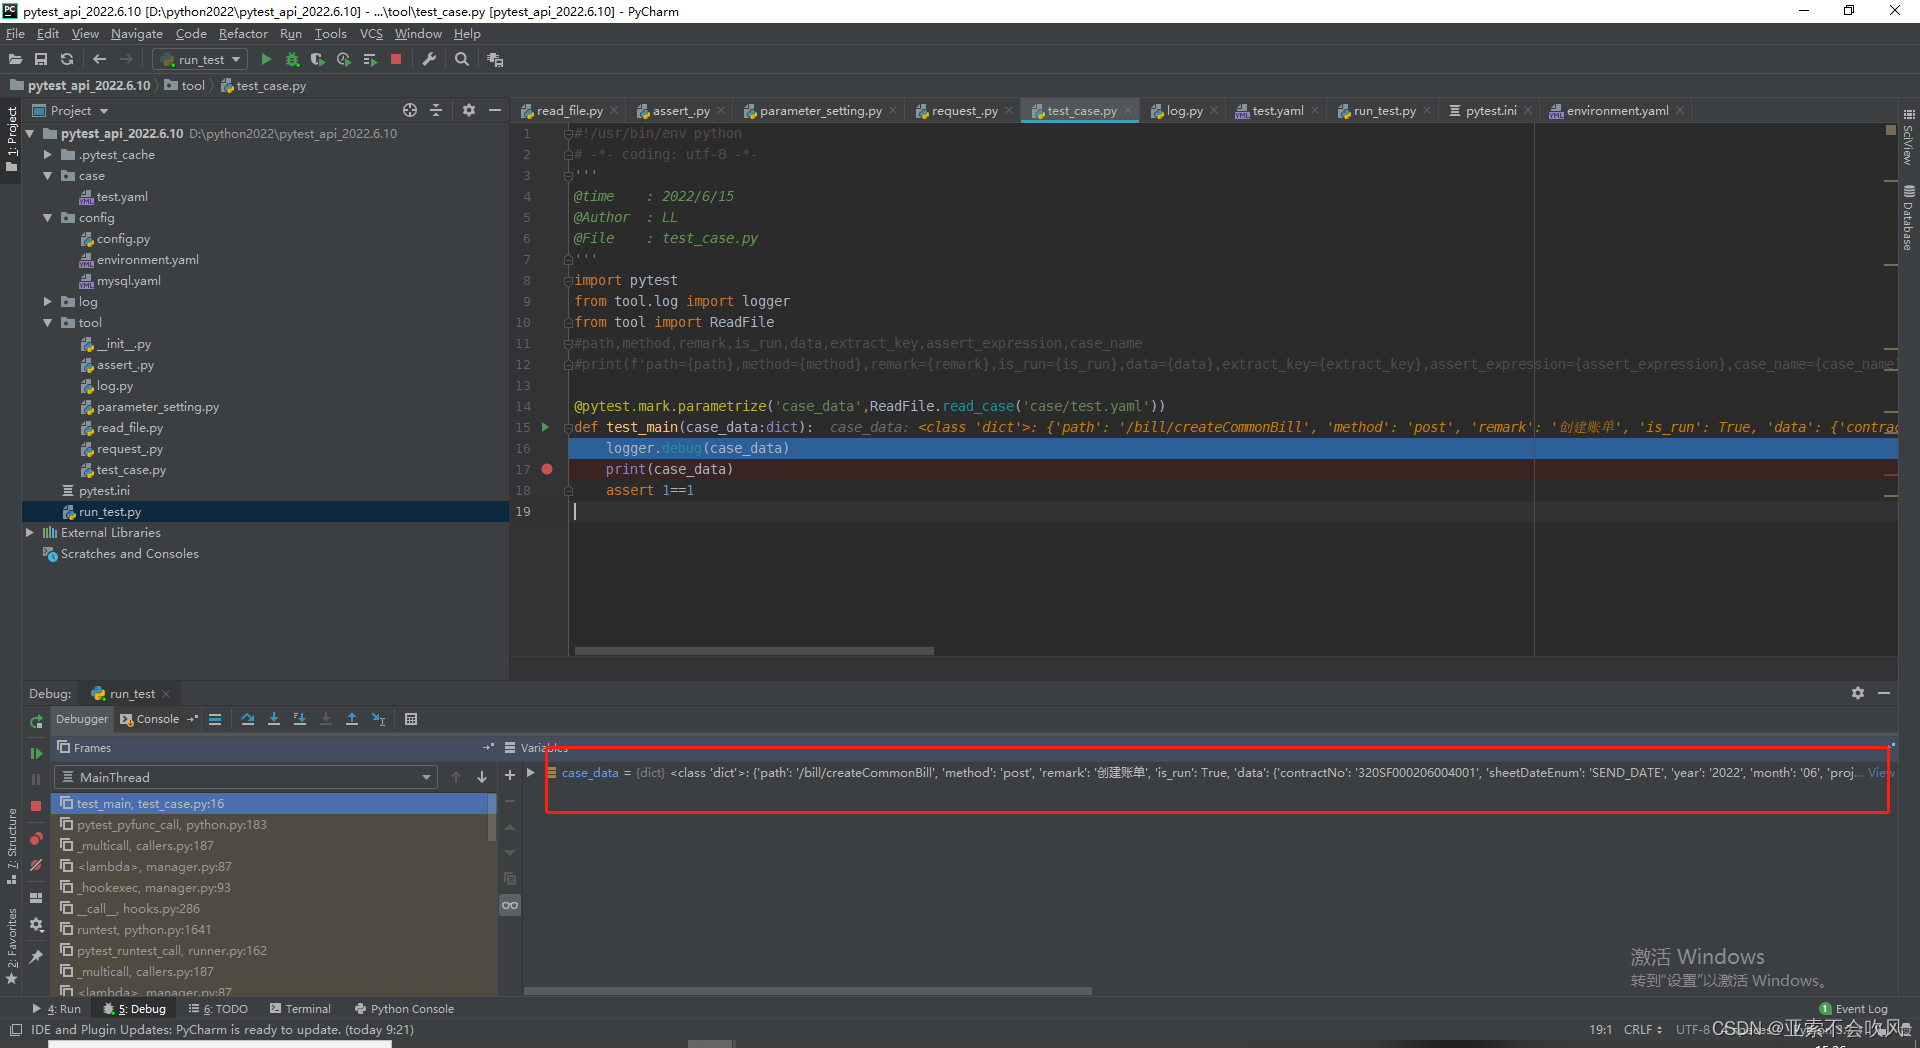Open the Navigate menu
1920x1048 pixels.
pos(137,34)
